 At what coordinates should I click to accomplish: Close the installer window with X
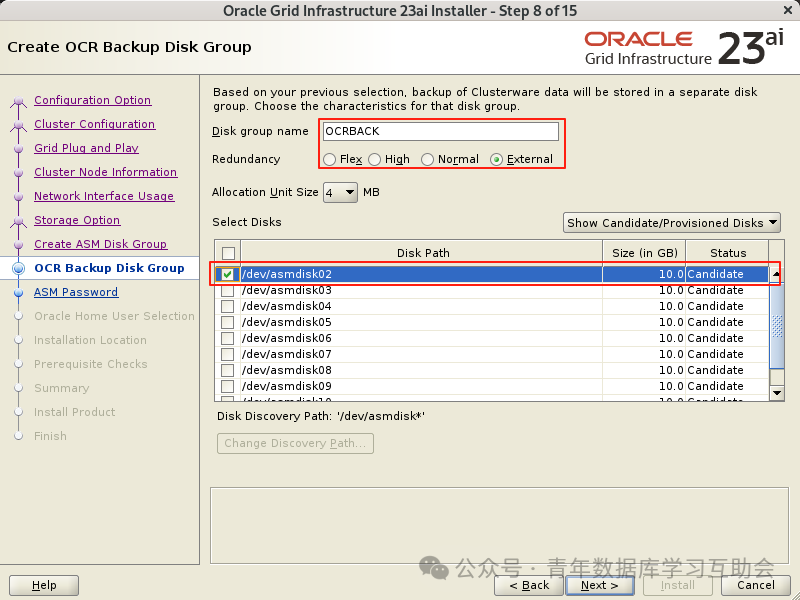coord(788,10)
